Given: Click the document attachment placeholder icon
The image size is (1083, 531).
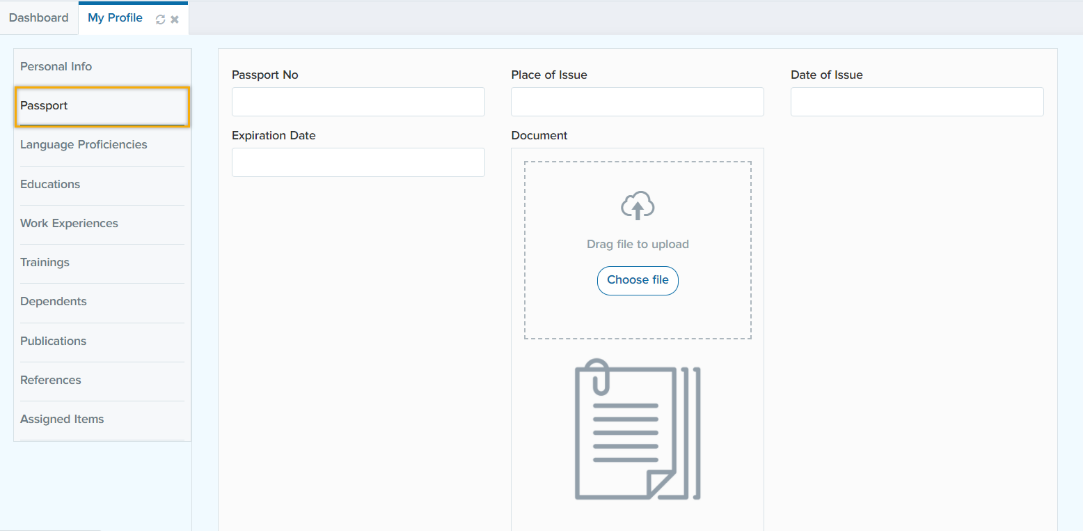Looking at the screenshot, I should pyautogui.click(x=637, y=429).
